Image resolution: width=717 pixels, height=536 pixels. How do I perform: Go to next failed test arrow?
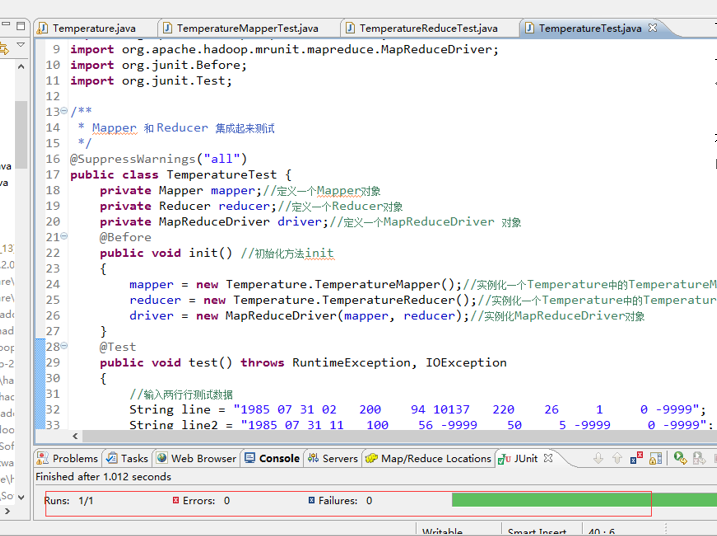coord(598,458)
